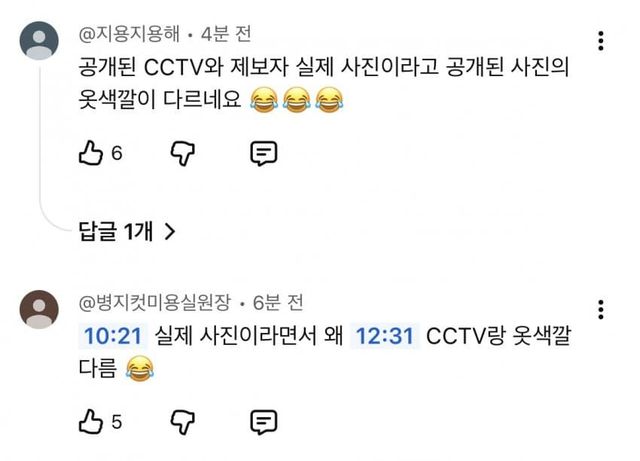
Task: Reply to the comment by @병지컷미용실원장
Action: [x=264, y=422]
